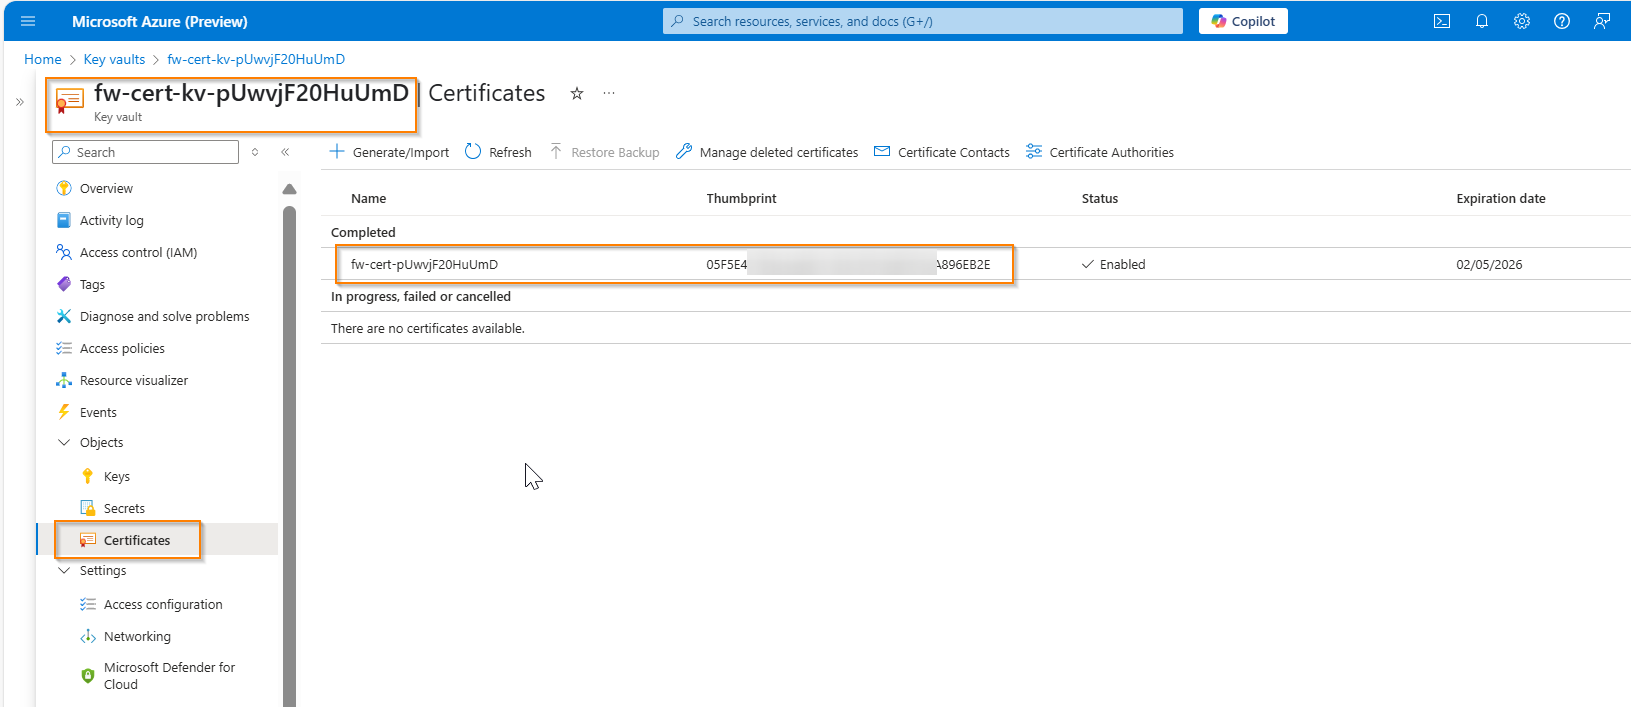Open Microsoft Defender for Cloud
Viewport: 1631px width, 707px height.
click(x=169, y=676)
